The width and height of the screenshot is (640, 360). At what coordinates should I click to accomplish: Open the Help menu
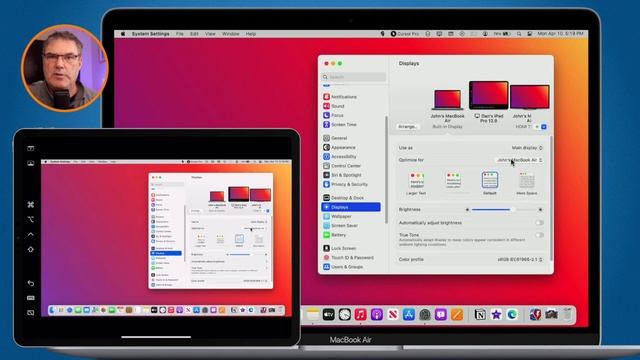[x=251, y=34]
